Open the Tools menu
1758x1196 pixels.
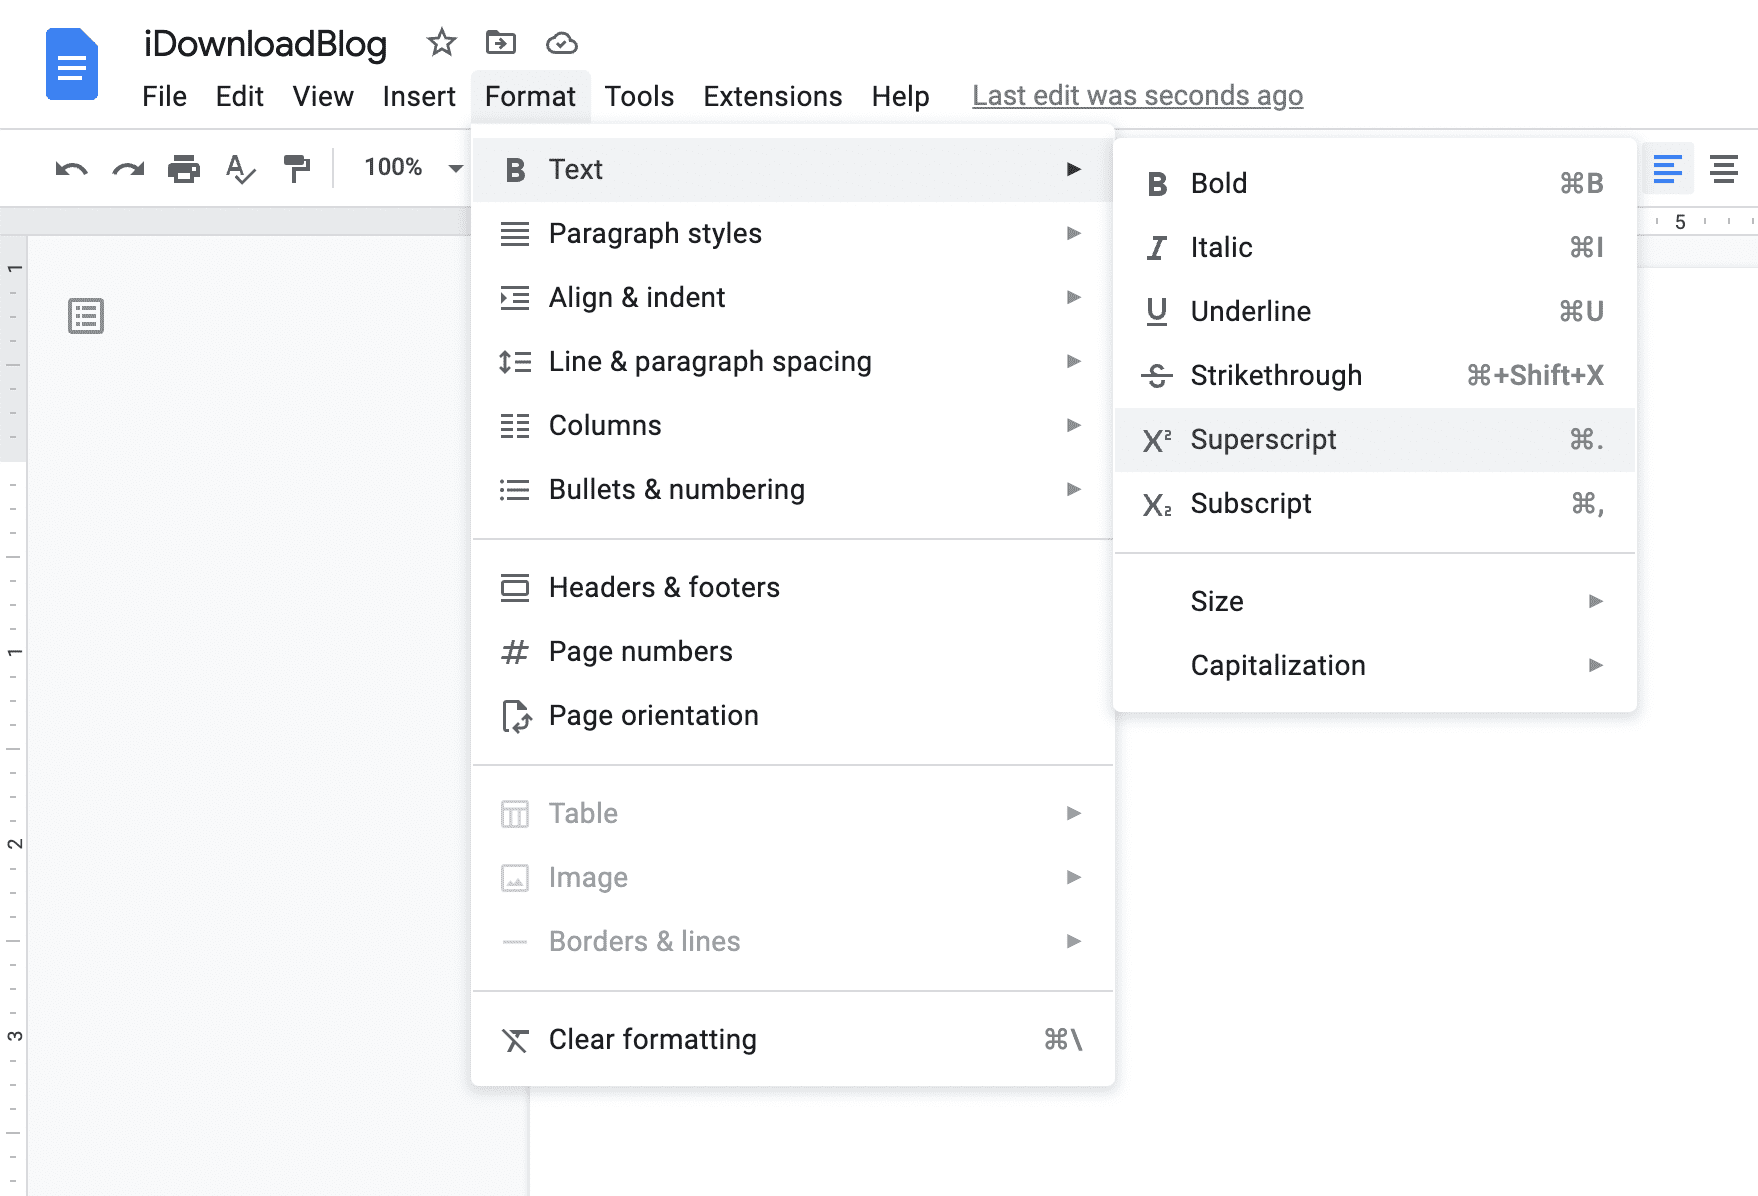pyautogui.click(x=639, y=96)
